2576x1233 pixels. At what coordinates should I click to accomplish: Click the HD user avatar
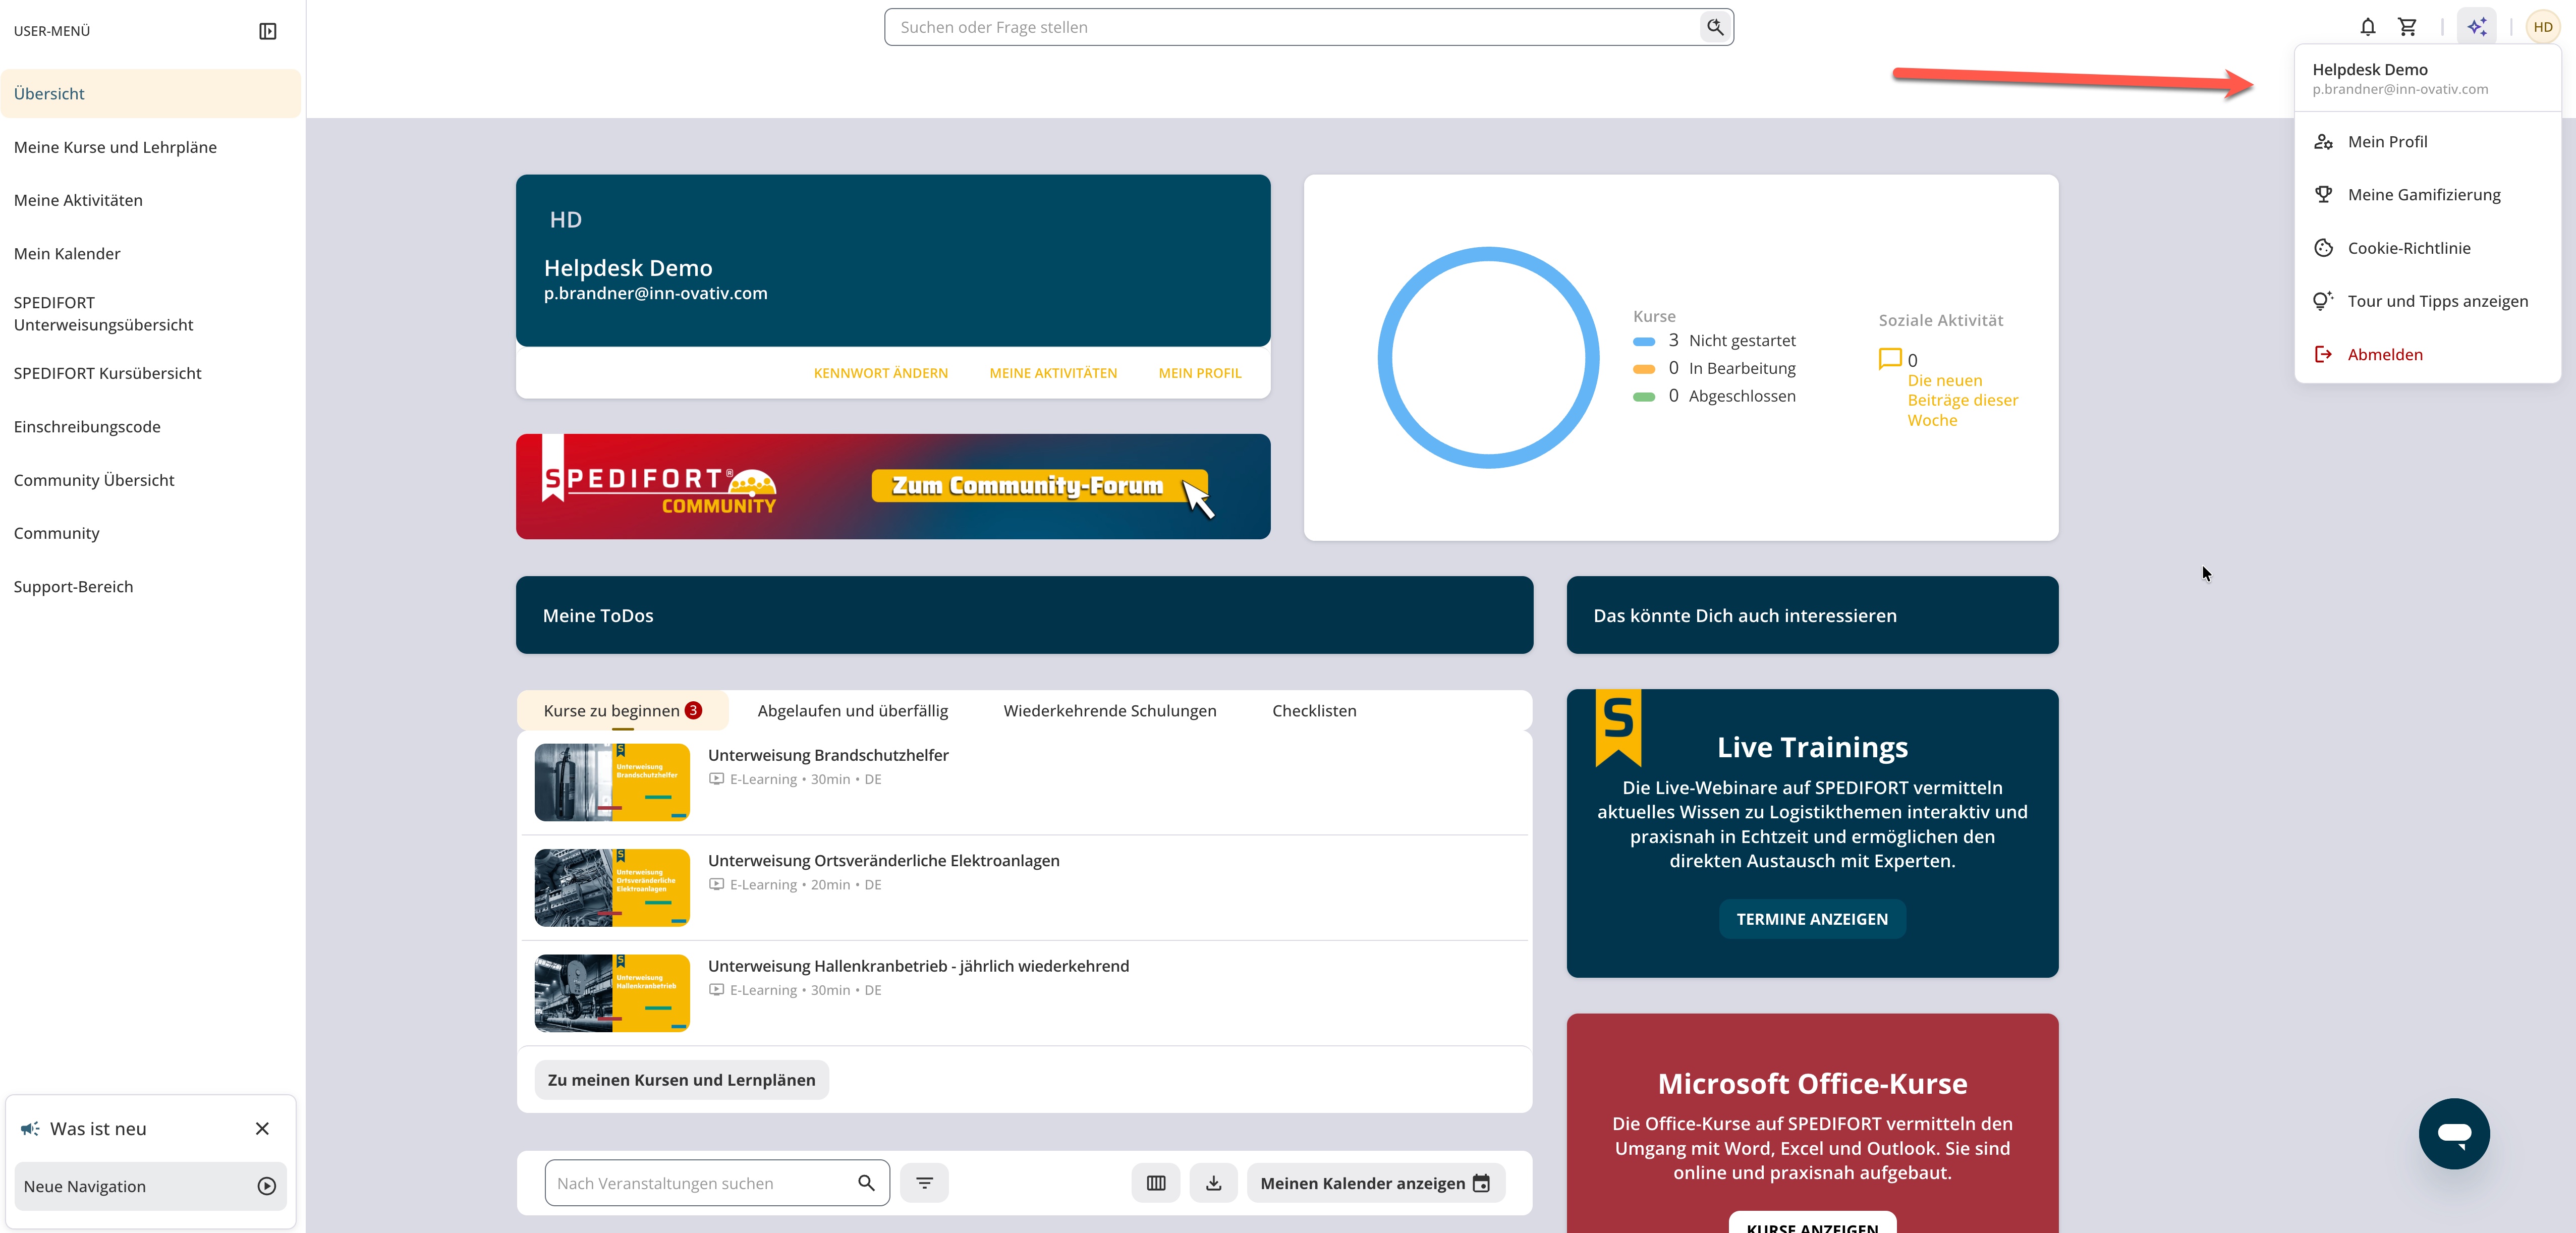coord(2543,27)
